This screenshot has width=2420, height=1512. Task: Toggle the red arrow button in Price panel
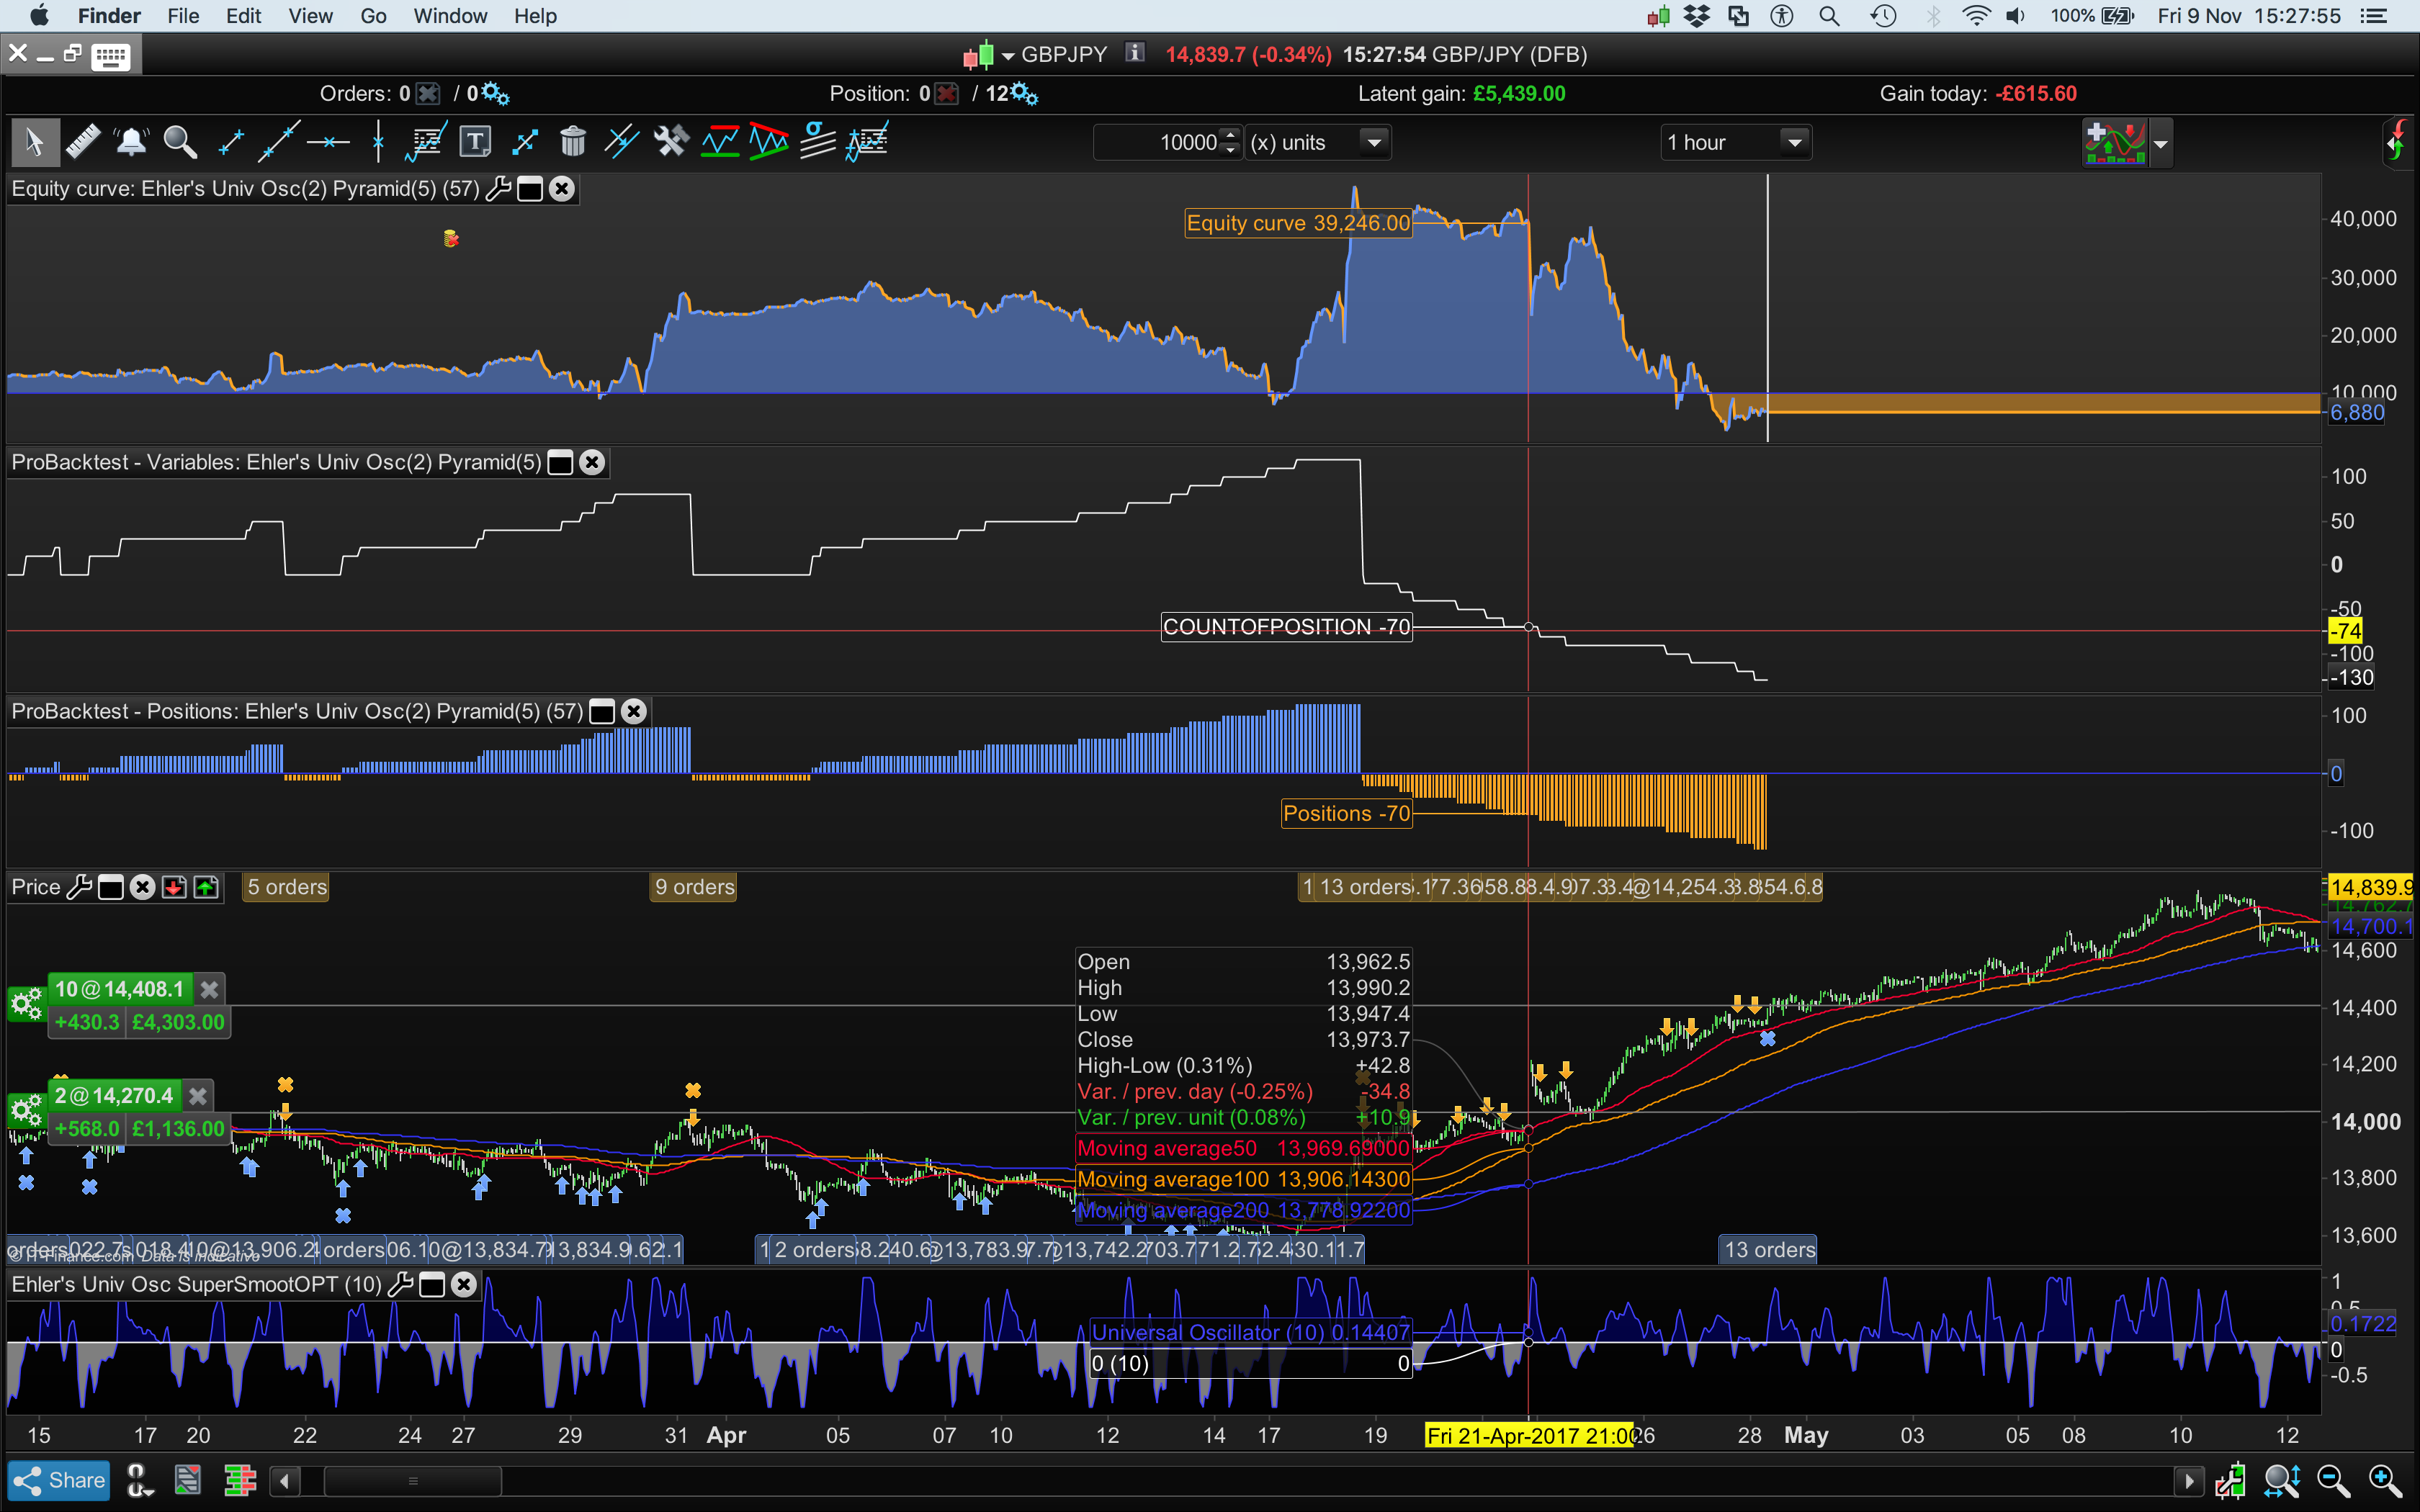pos(174,887)
